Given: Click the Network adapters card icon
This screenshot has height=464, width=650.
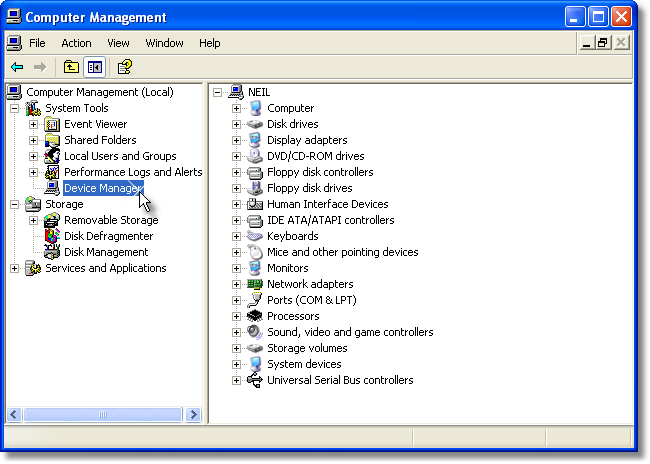Looking at the screenshot, I should 255,284.
